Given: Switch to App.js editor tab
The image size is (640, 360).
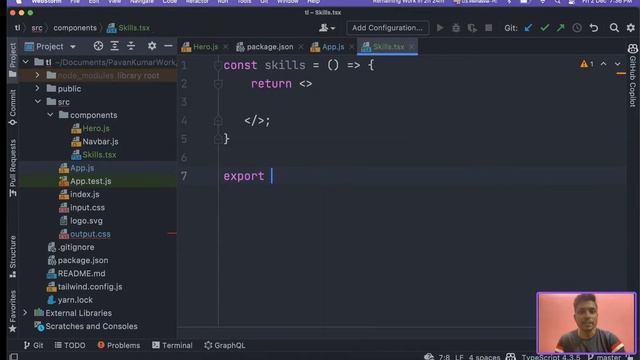Looking at the screenshot, I should [x=333, y=47].
